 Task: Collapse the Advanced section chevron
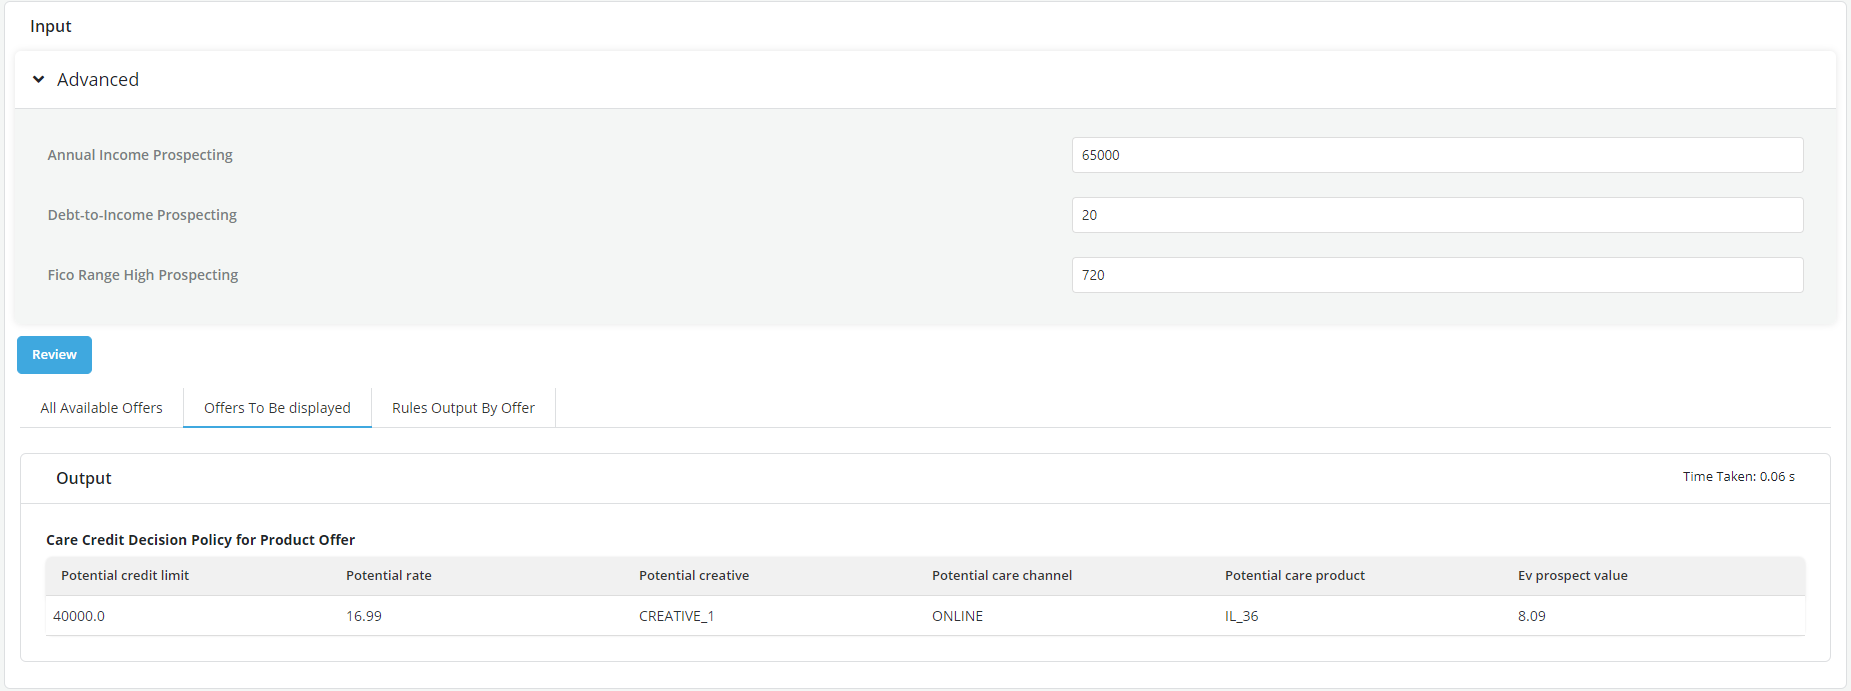(x=39, y=80)
